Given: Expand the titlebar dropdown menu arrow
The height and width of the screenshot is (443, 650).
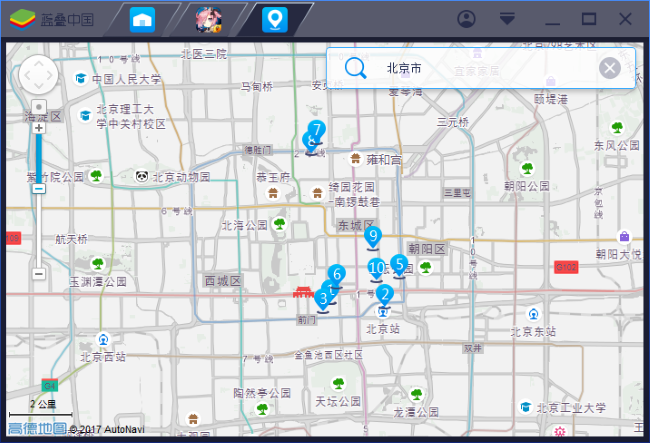Looking at the screenshot, I should [x=507, y=19].
